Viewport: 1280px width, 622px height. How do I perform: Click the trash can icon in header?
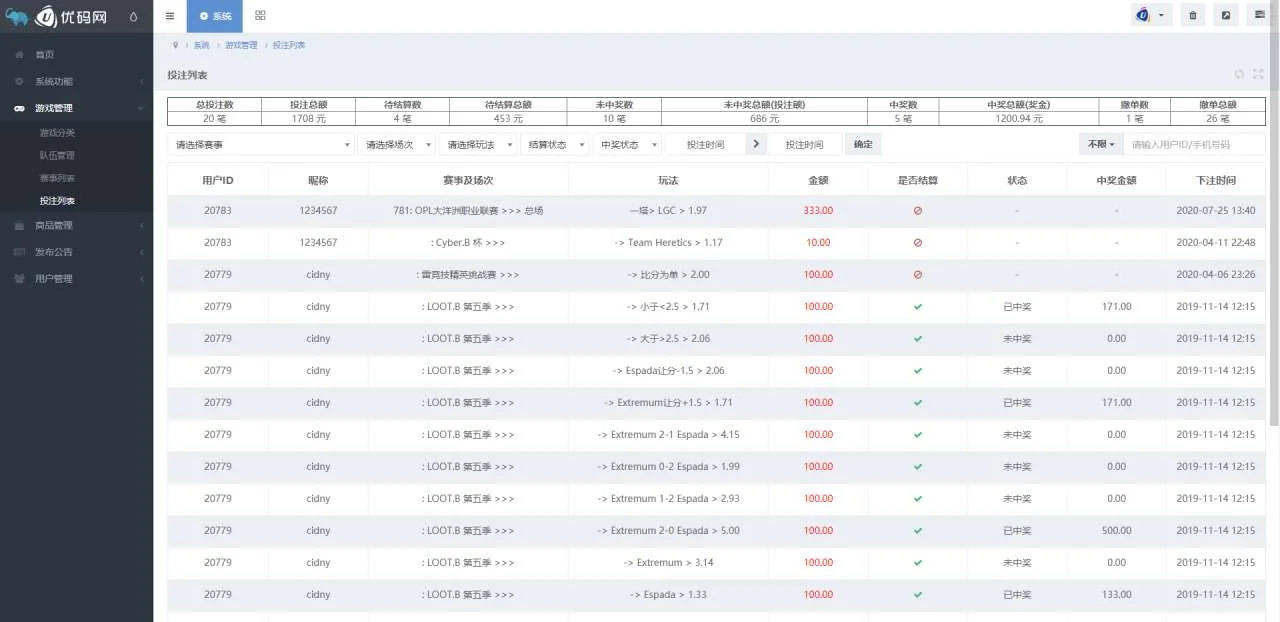(x=1192, y=15)
